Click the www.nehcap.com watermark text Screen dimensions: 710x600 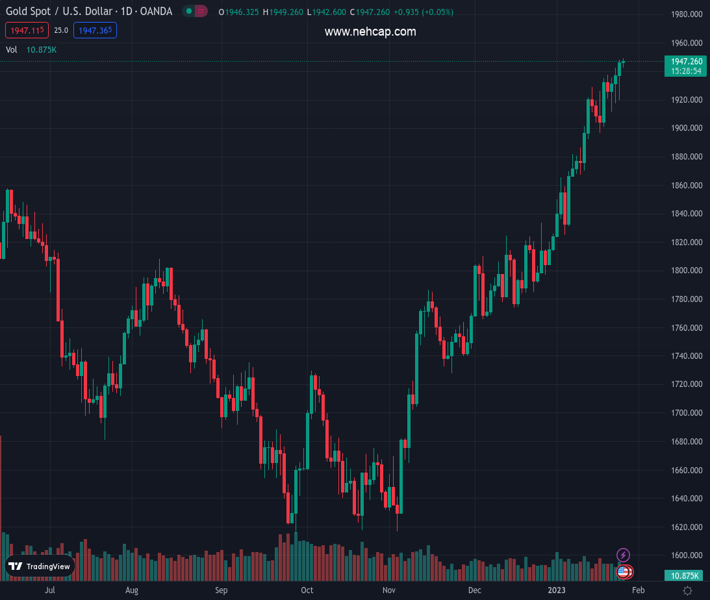tap(370, 32)
